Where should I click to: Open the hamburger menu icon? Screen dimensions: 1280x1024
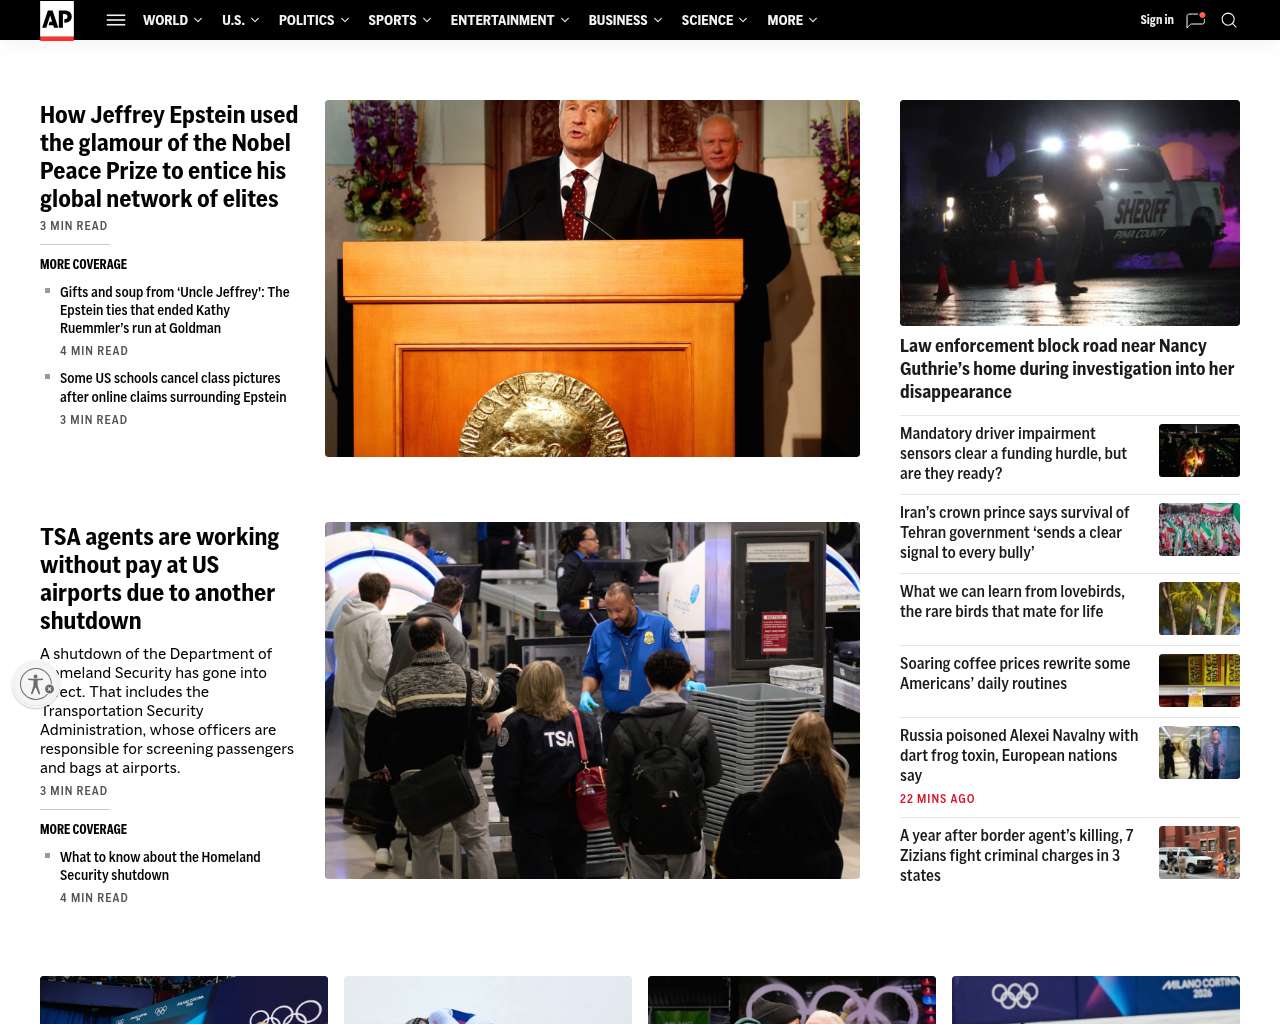(x=116, y=20)
